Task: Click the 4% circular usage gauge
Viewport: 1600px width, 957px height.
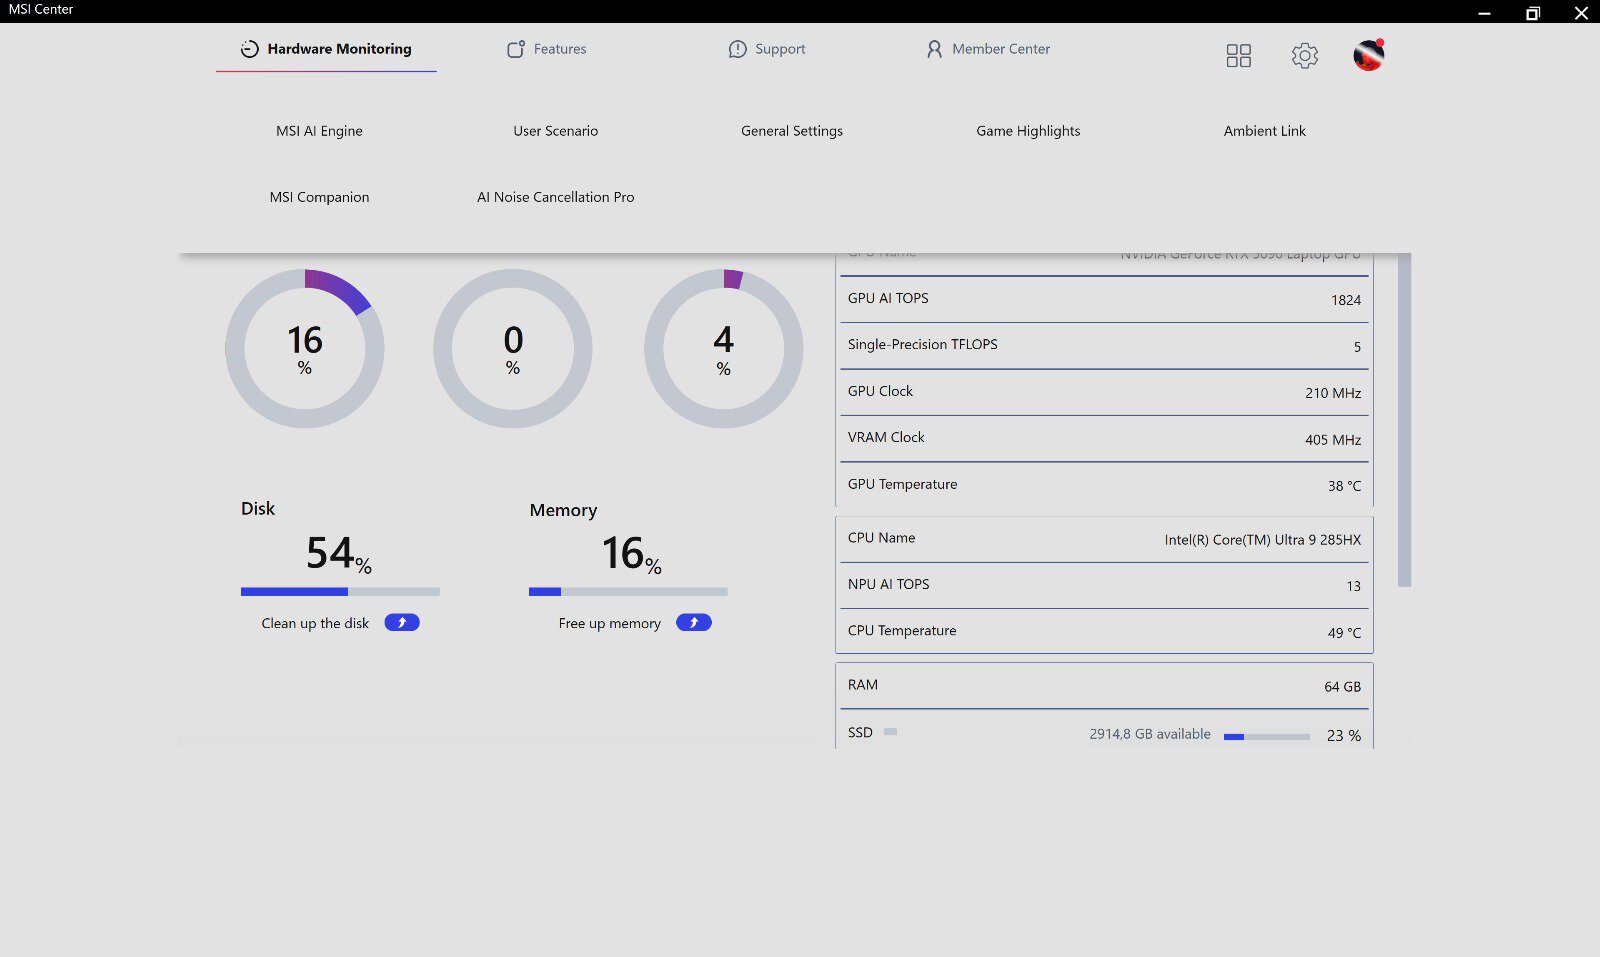Action: pos(724,349)
